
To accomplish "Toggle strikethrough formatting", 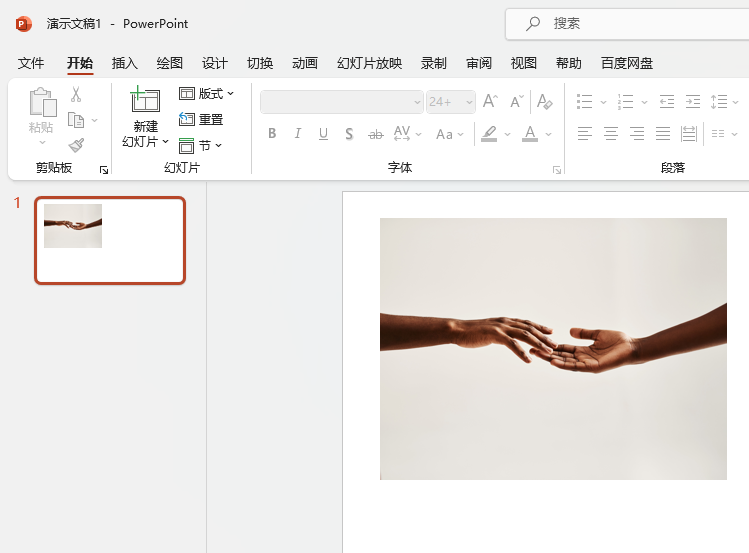I will [x=376, y=135].
